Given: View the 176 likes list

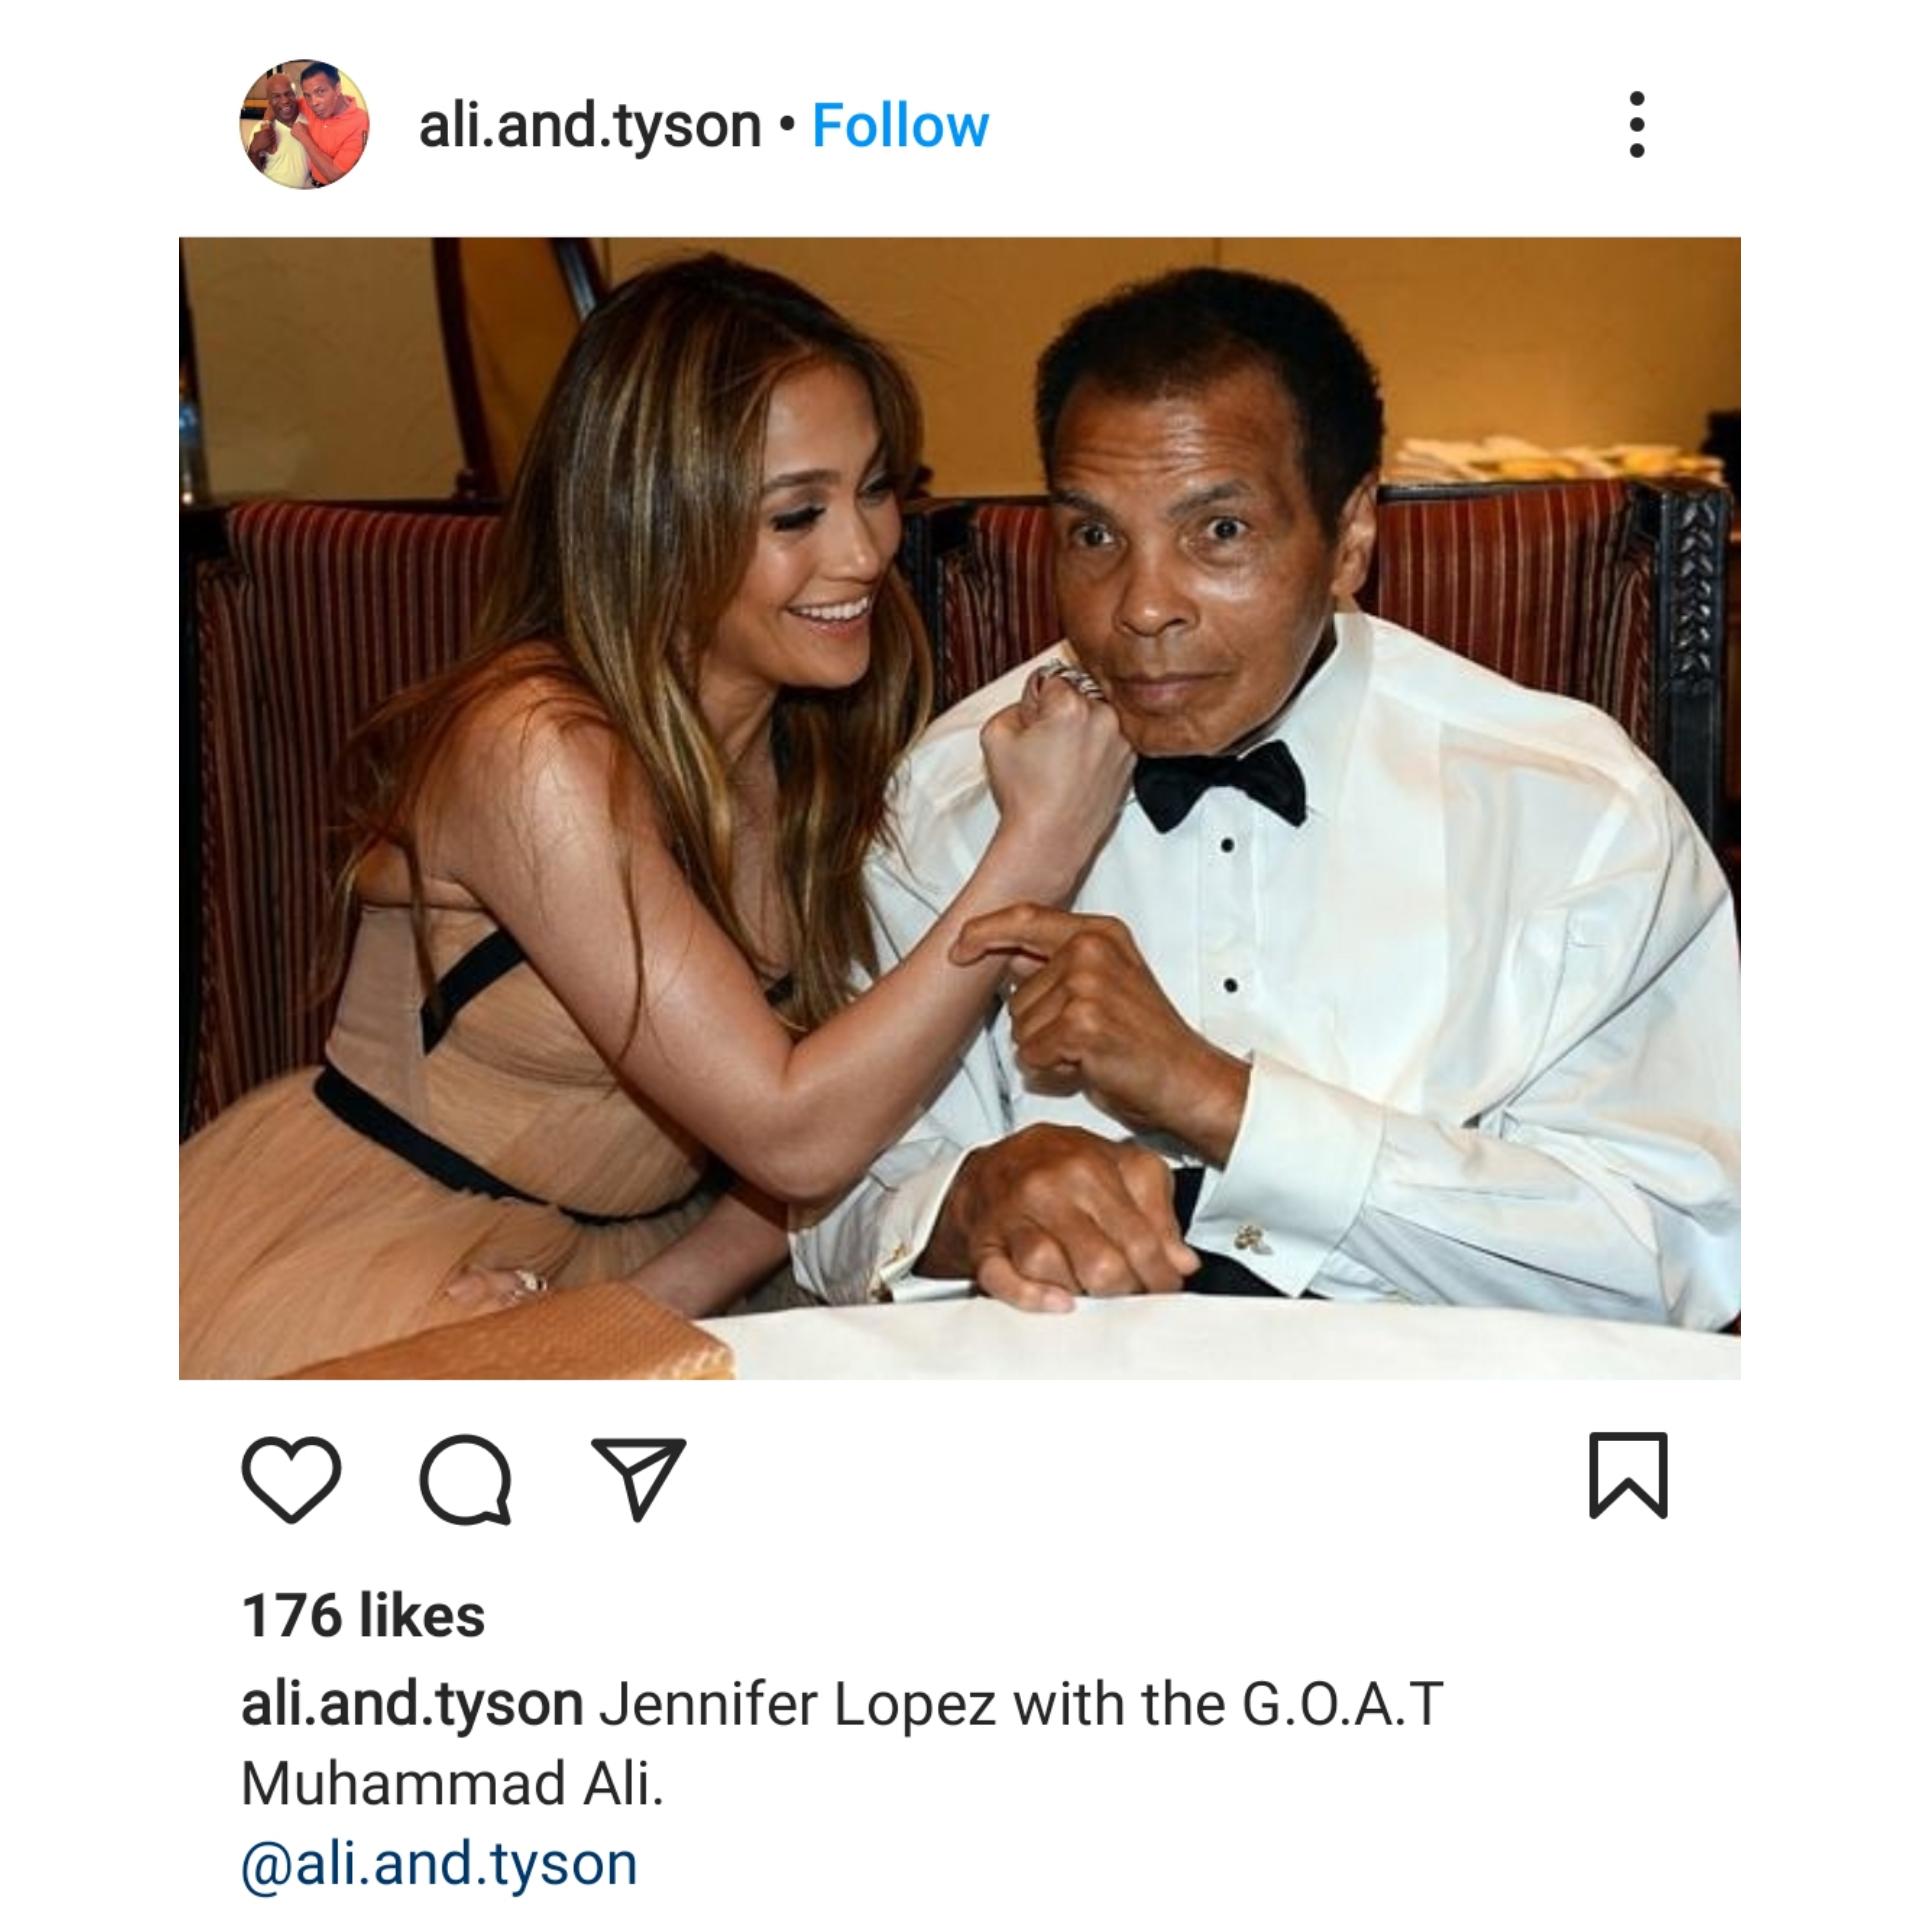Looking at the screenshot, I should 364,1617.
